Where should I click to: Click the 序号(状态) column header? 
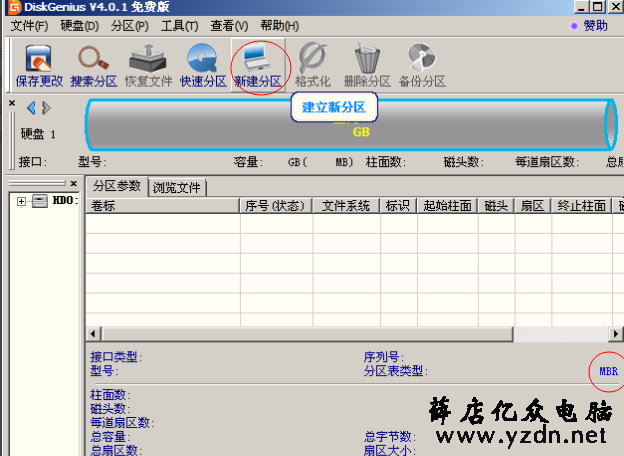click(x=276, y=206)
